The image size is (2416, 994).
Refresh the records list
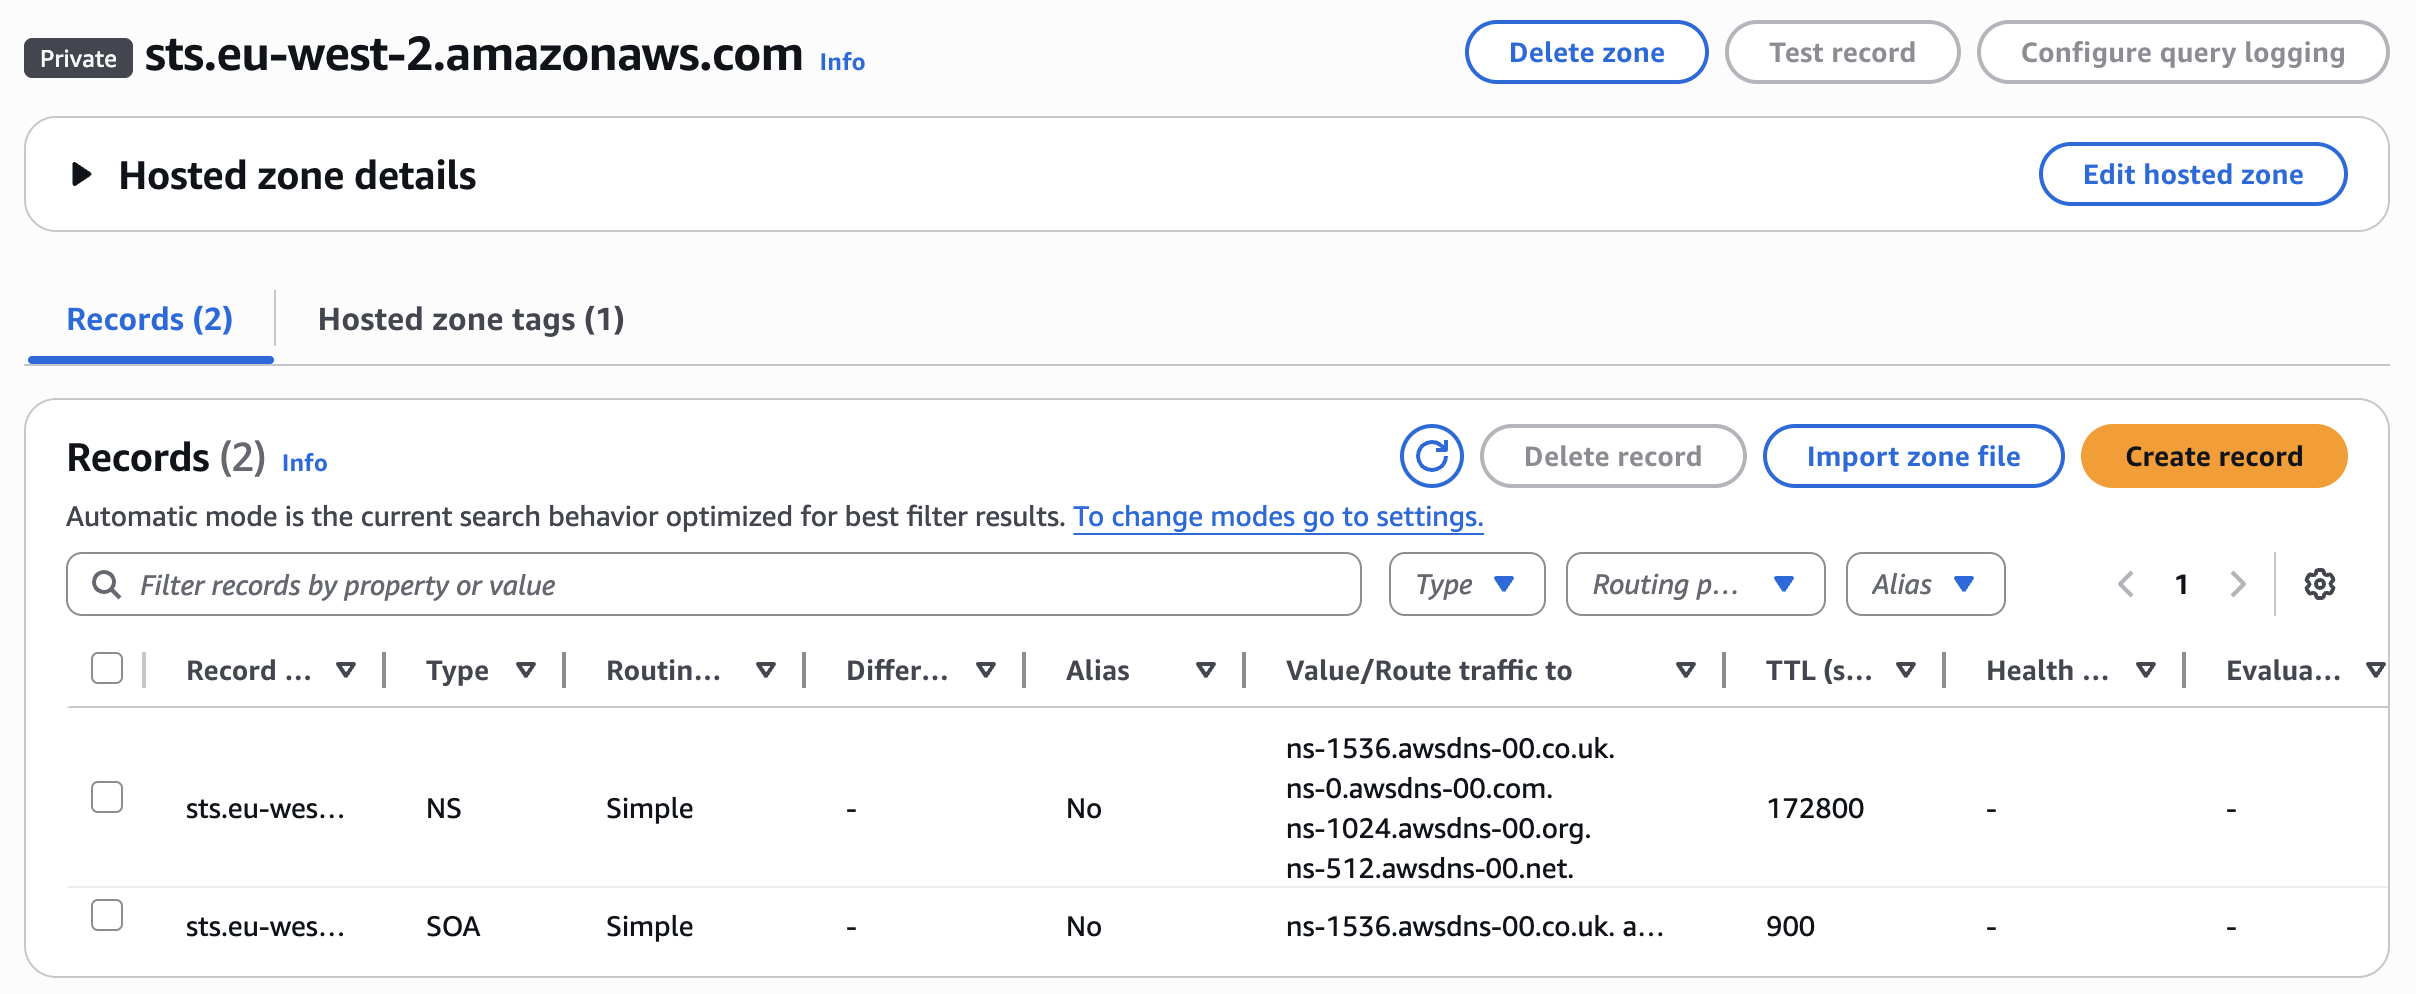[1432, 456]
